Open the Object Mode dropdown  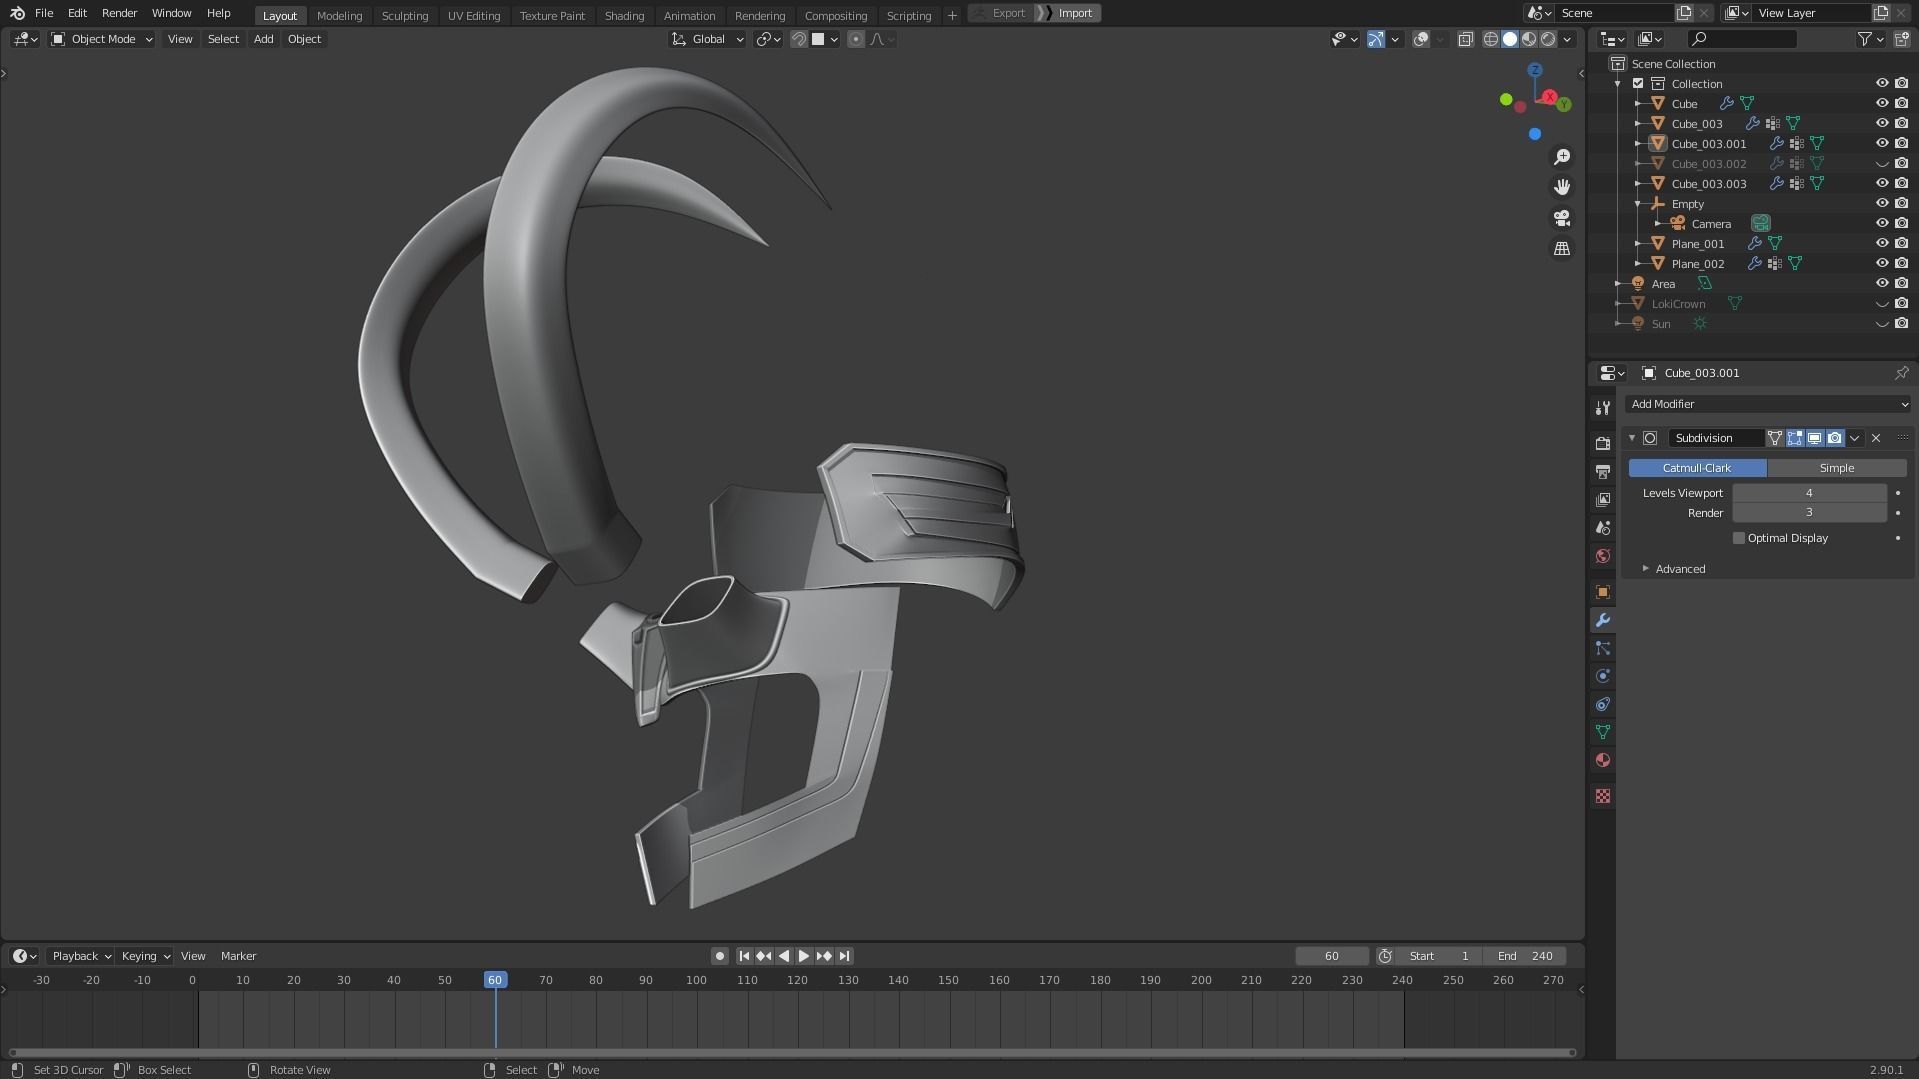101,39
